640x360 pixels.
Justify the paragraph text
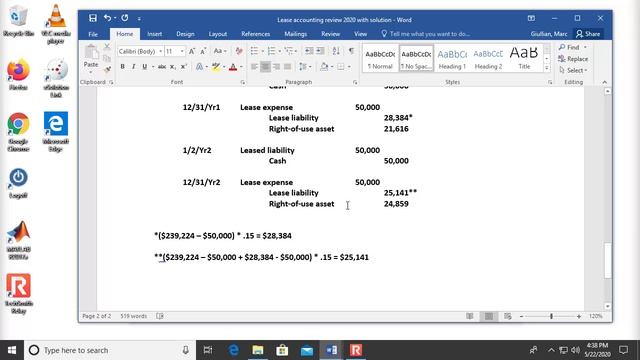(287, 67)
